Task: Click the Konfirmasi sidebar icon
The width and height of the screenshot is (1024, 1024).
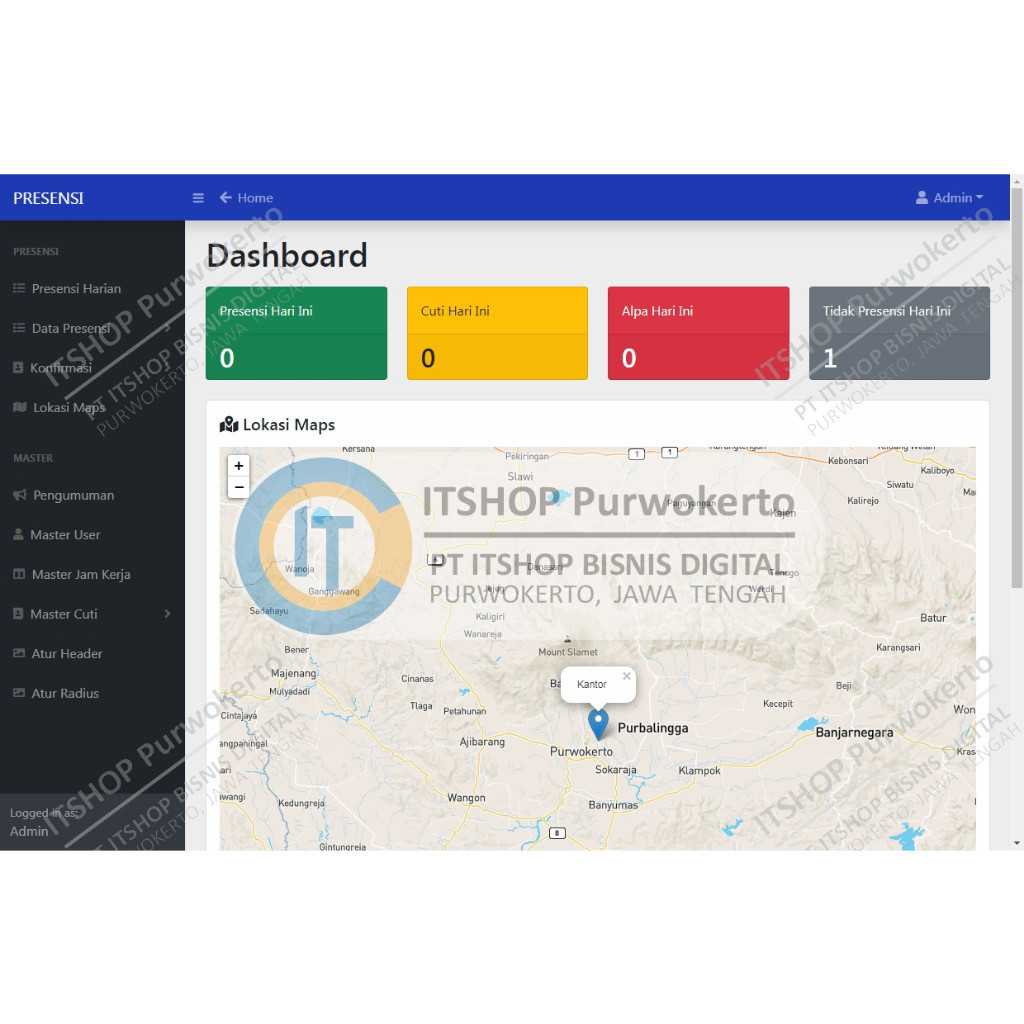Action: pyautogui.click(x=18, y=367)
